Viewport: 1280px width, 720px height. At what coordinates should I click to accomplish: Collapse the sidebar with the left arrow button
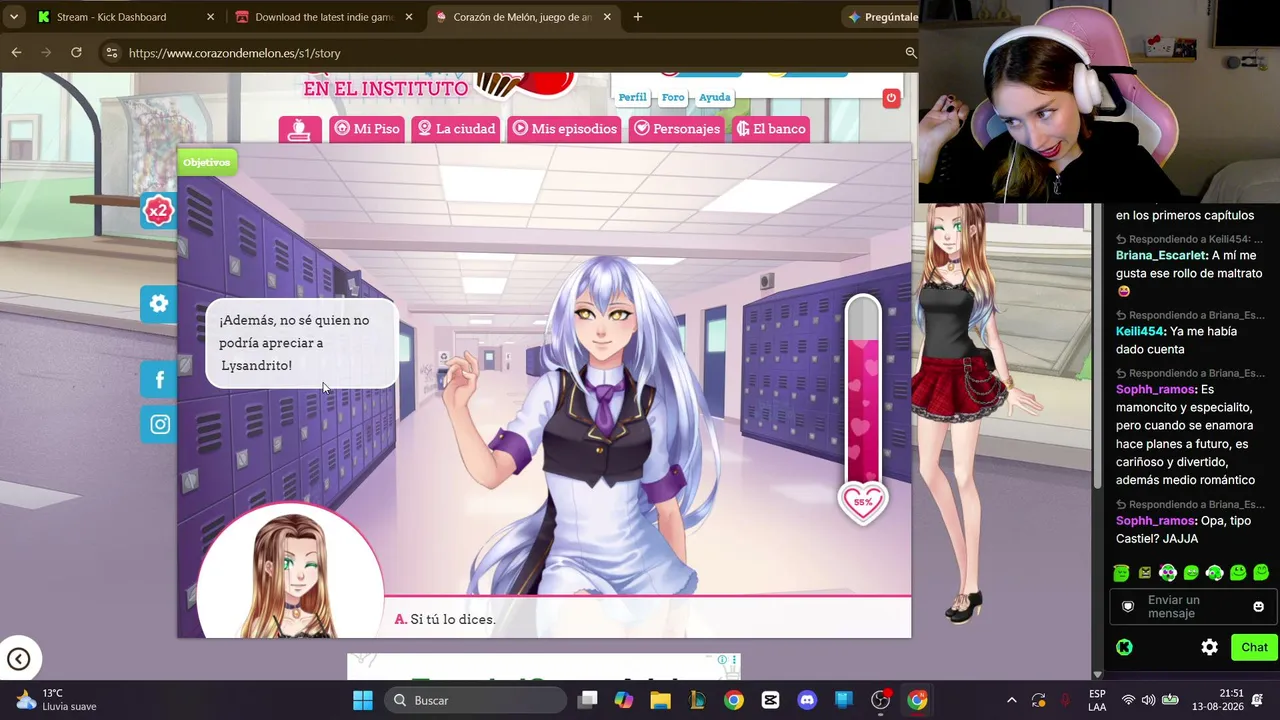point(18,659)
